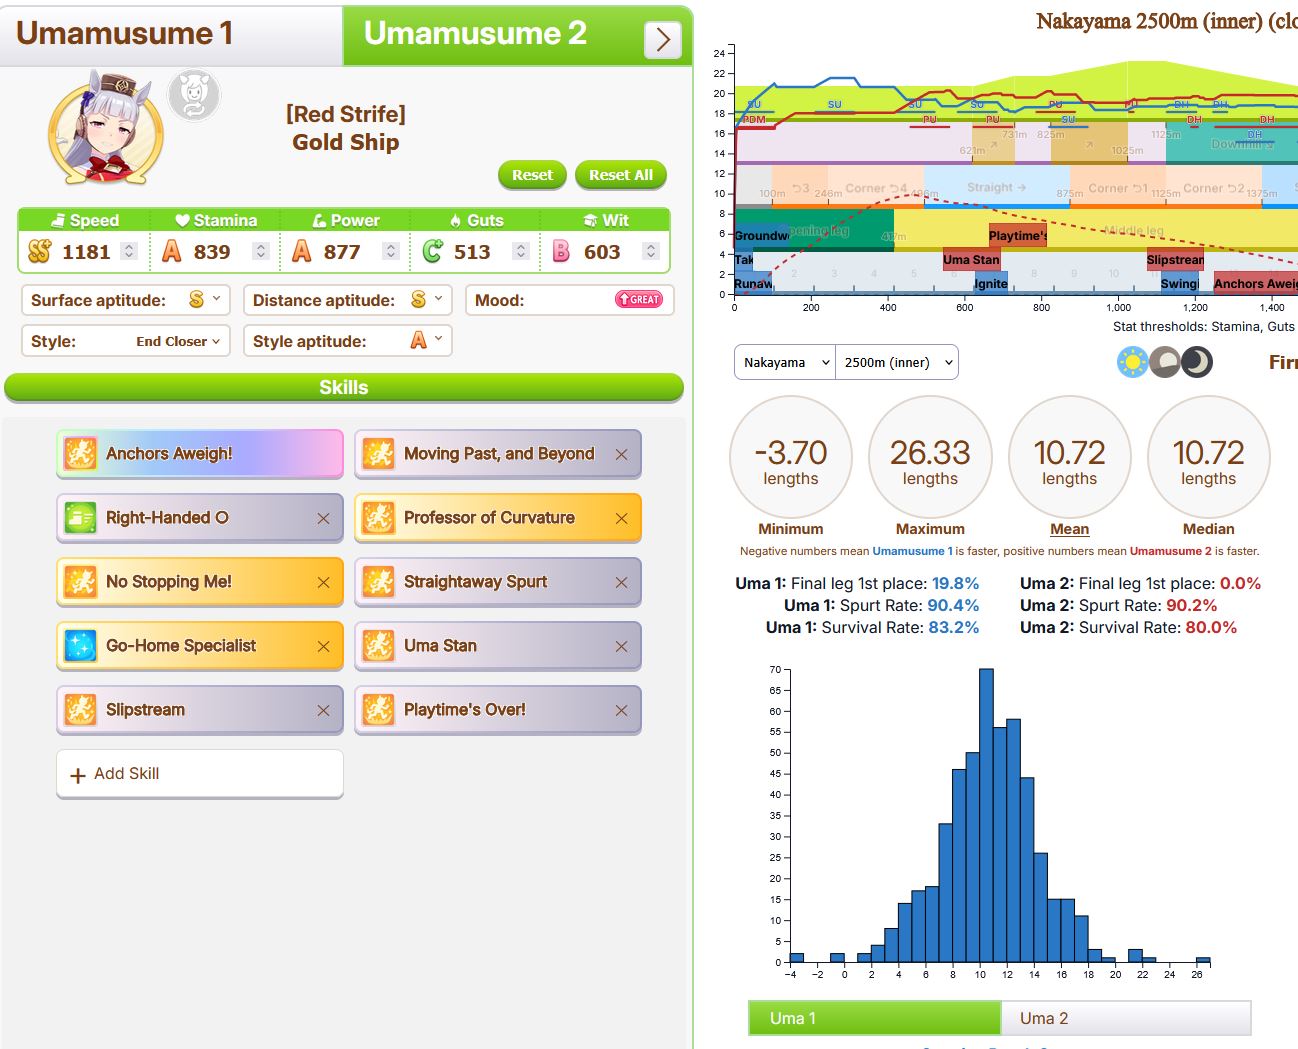Remove the Go-Home Specialist skill
This screenshot has height=1049, width=1298.
tap(323, 646)
